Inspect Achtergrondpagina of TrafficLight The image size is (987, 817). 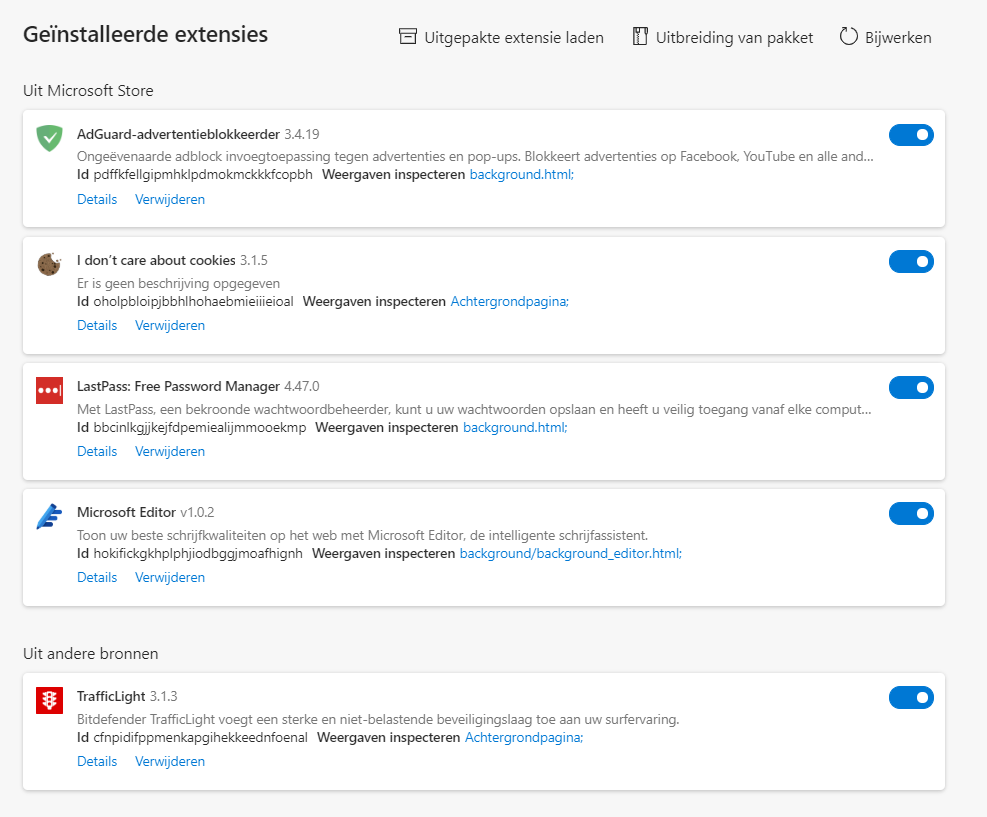[x=523, y=737]
